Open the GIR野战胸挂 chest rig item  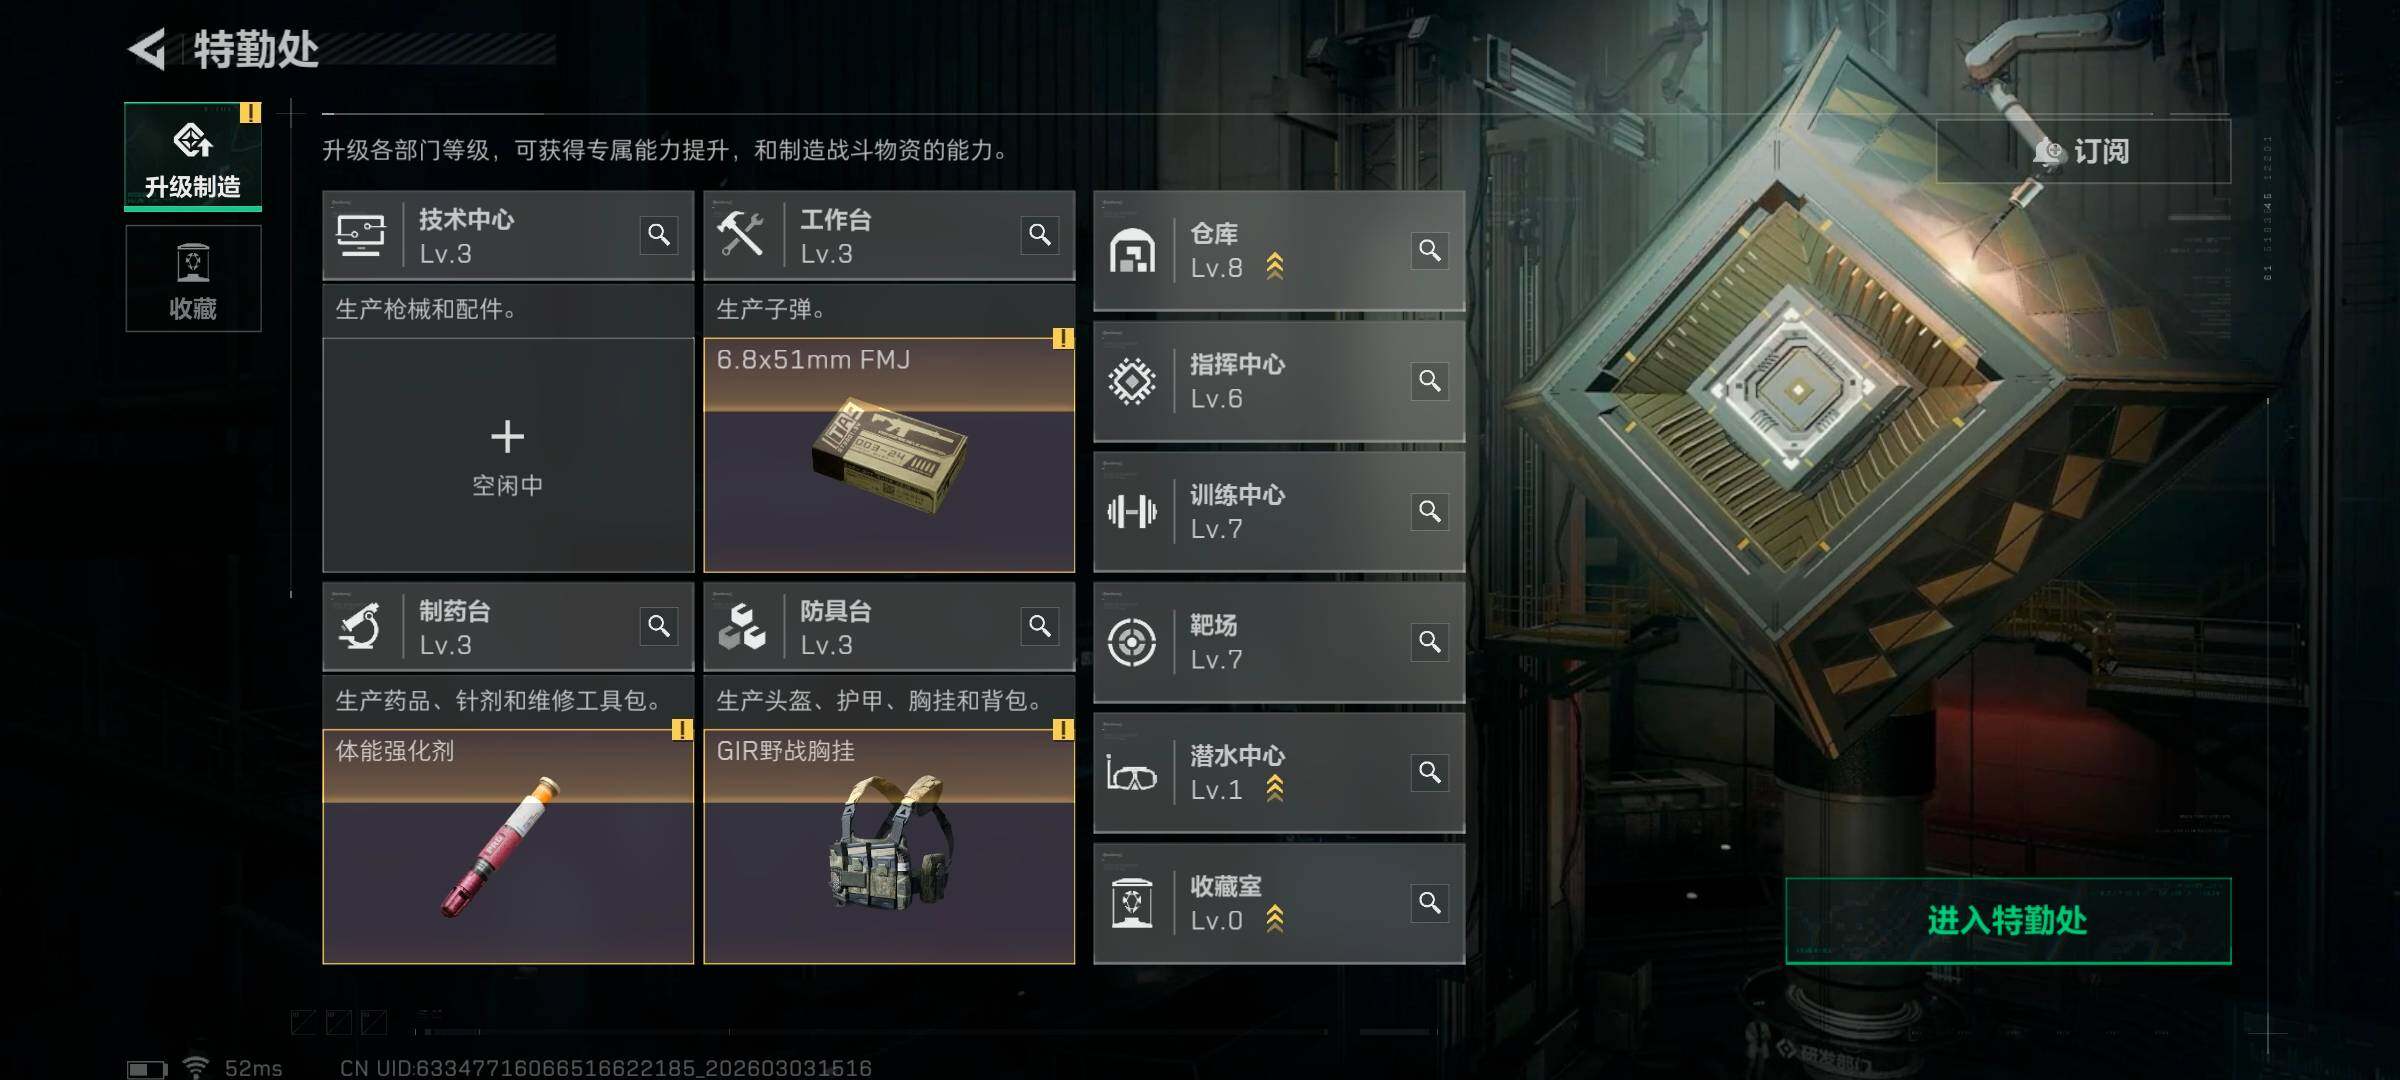point(889,847)
